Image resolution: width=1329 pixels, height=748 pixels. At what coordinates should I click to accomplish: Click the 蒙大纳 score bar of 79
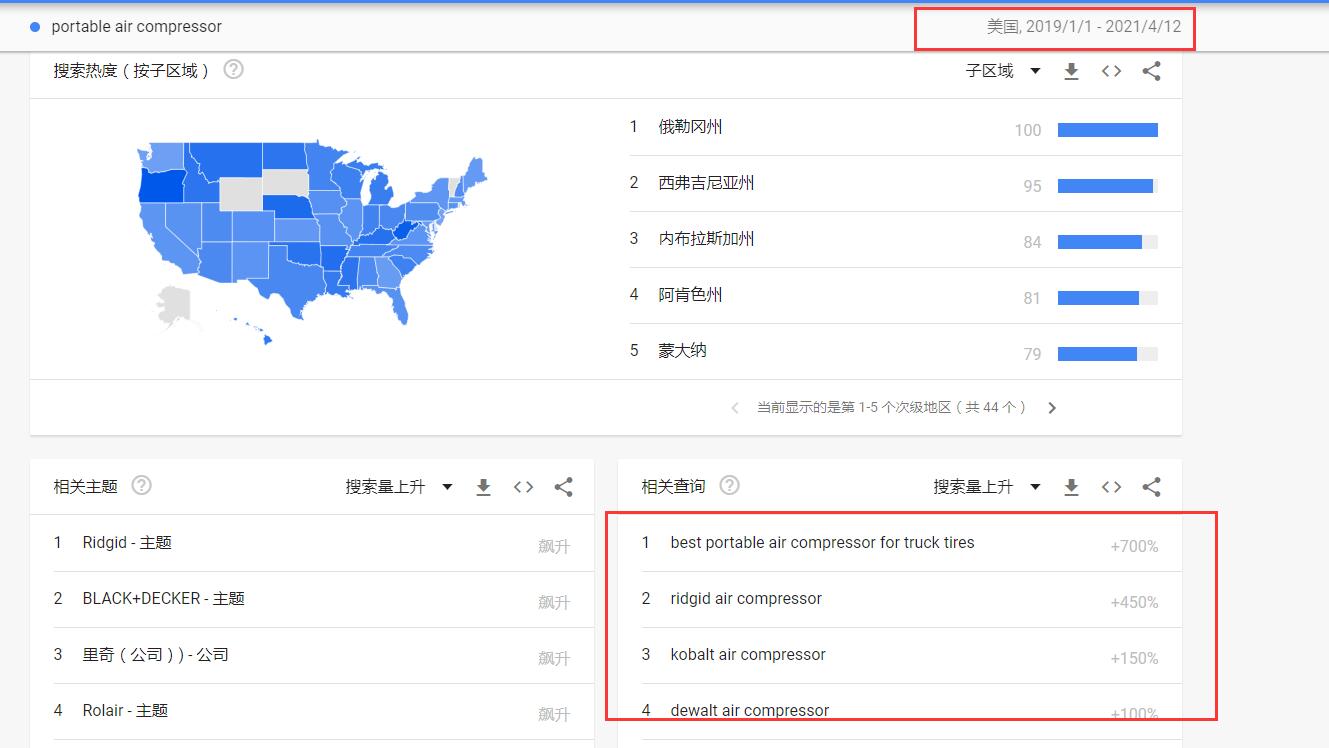pyautogui.click(x=1107, y=354)
